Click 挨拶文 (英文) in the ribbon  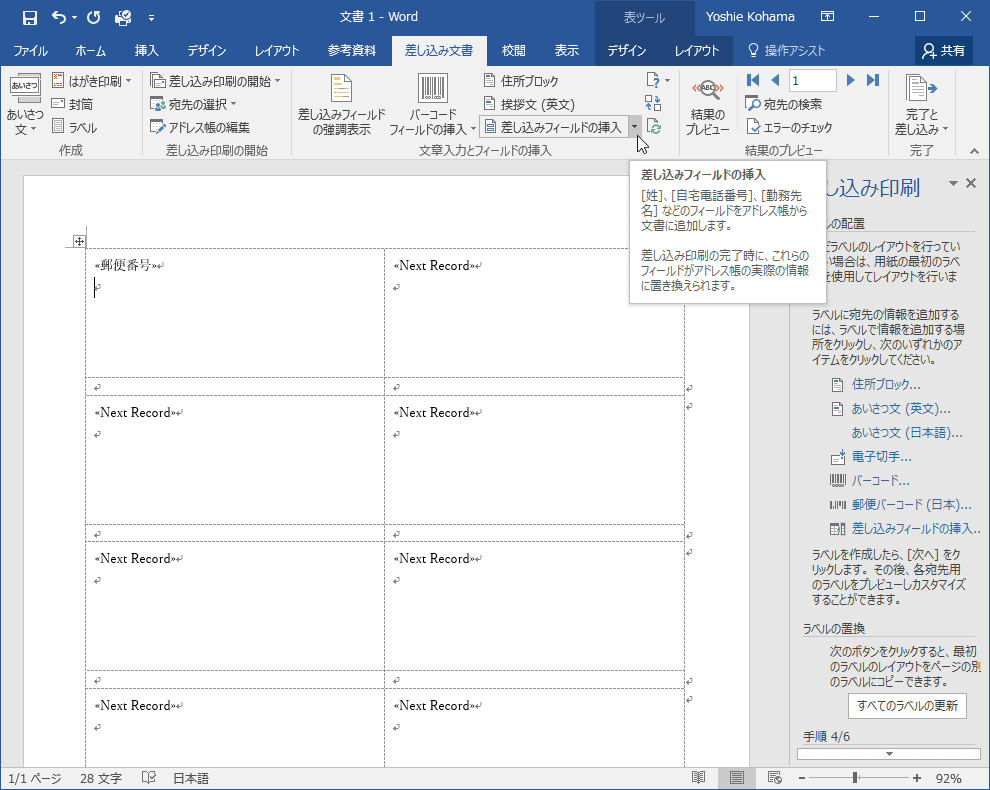coord(529,104)
